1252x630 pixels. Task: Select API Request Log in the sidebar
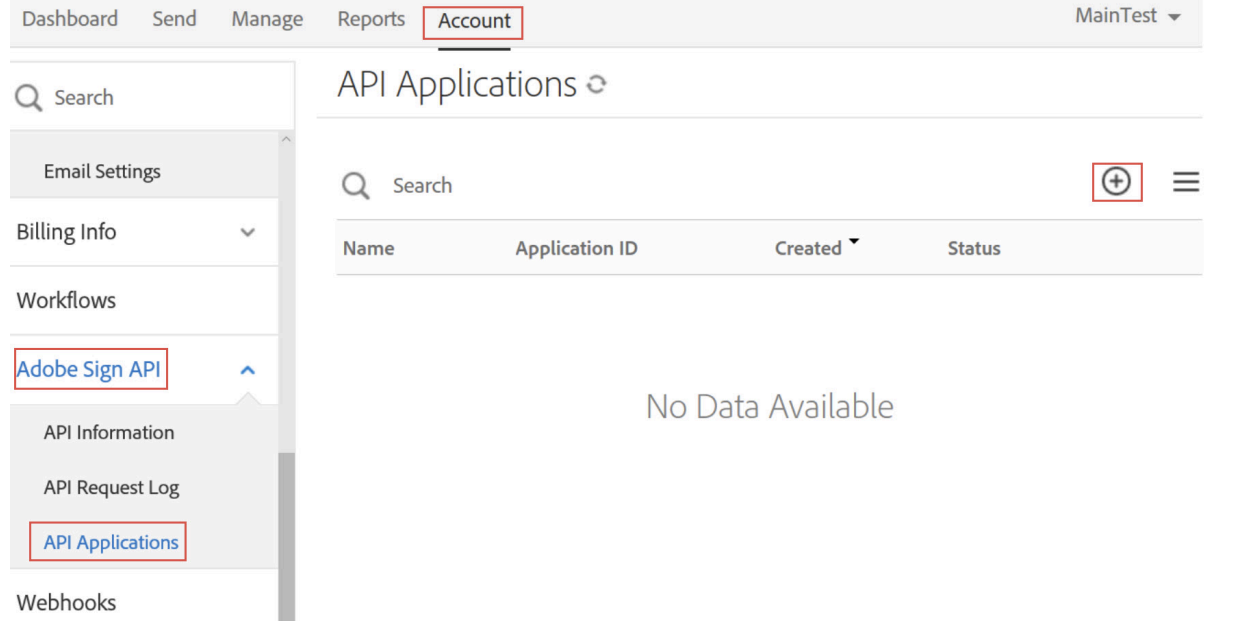click(111, 488)
